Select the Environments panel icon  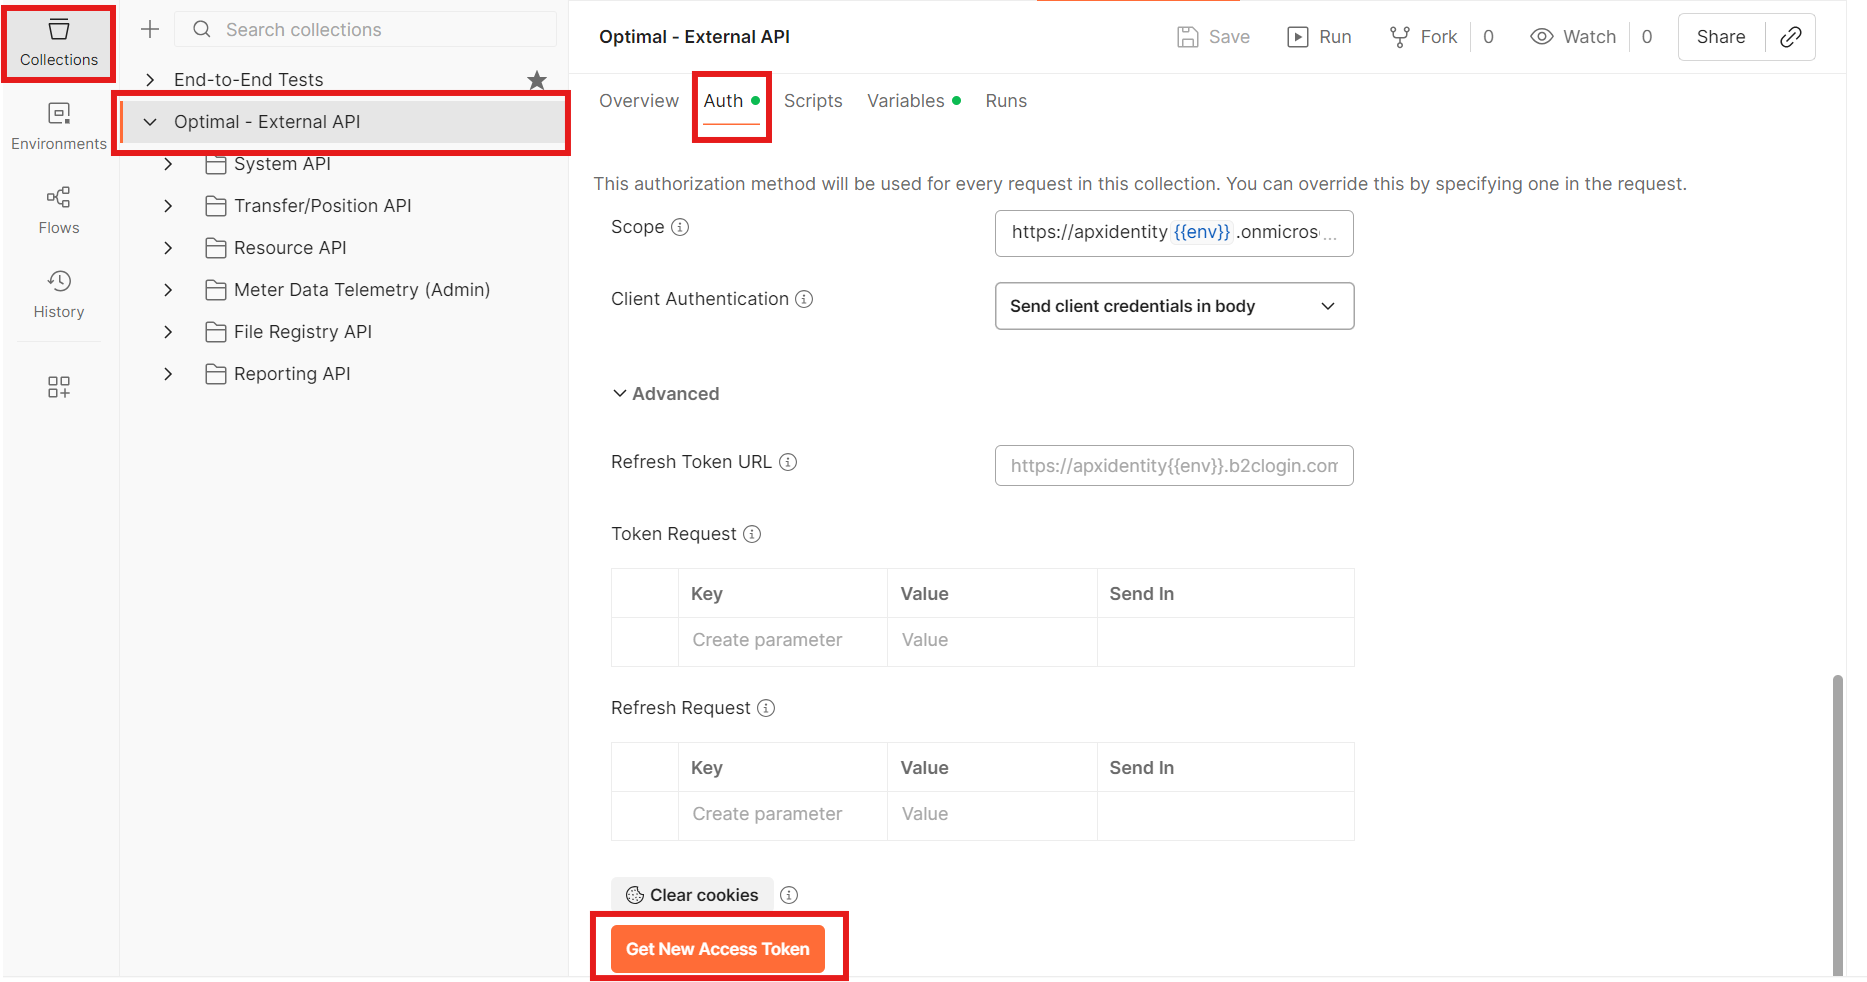(58, 124)
